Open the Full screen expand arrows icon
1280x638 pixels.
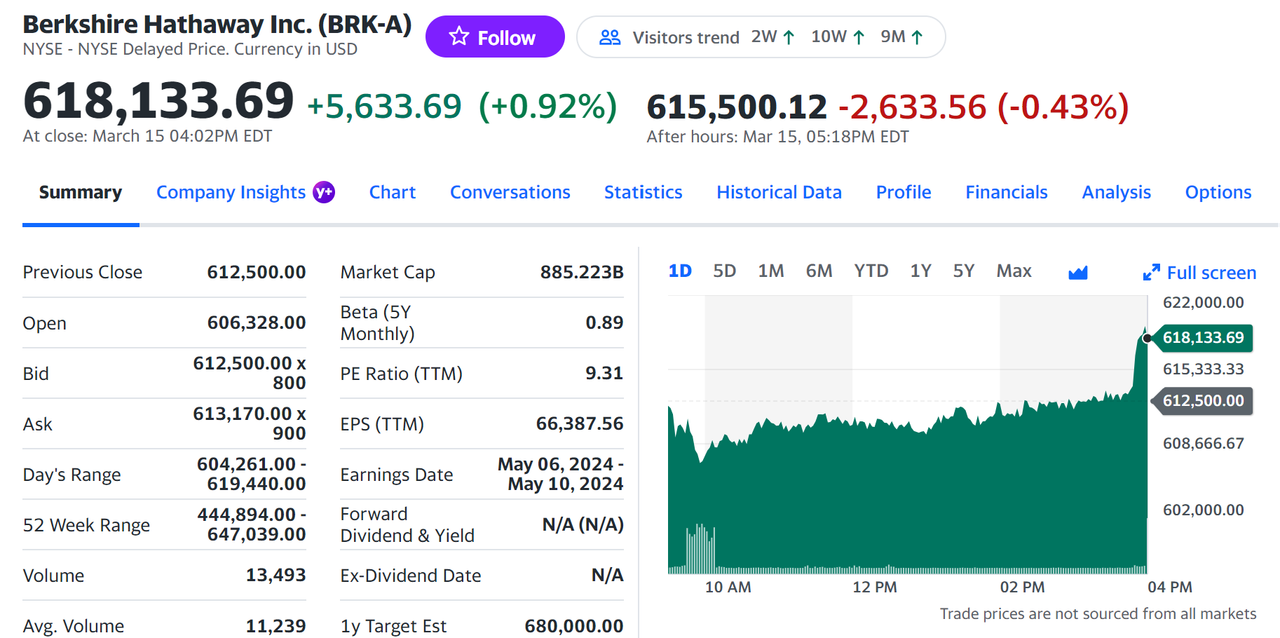[x=1151, y=272]
